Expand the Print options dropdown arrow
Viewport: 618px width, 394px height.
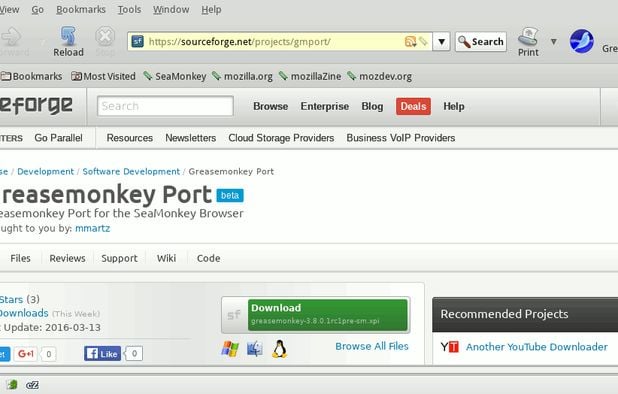[x=554, y=41]
